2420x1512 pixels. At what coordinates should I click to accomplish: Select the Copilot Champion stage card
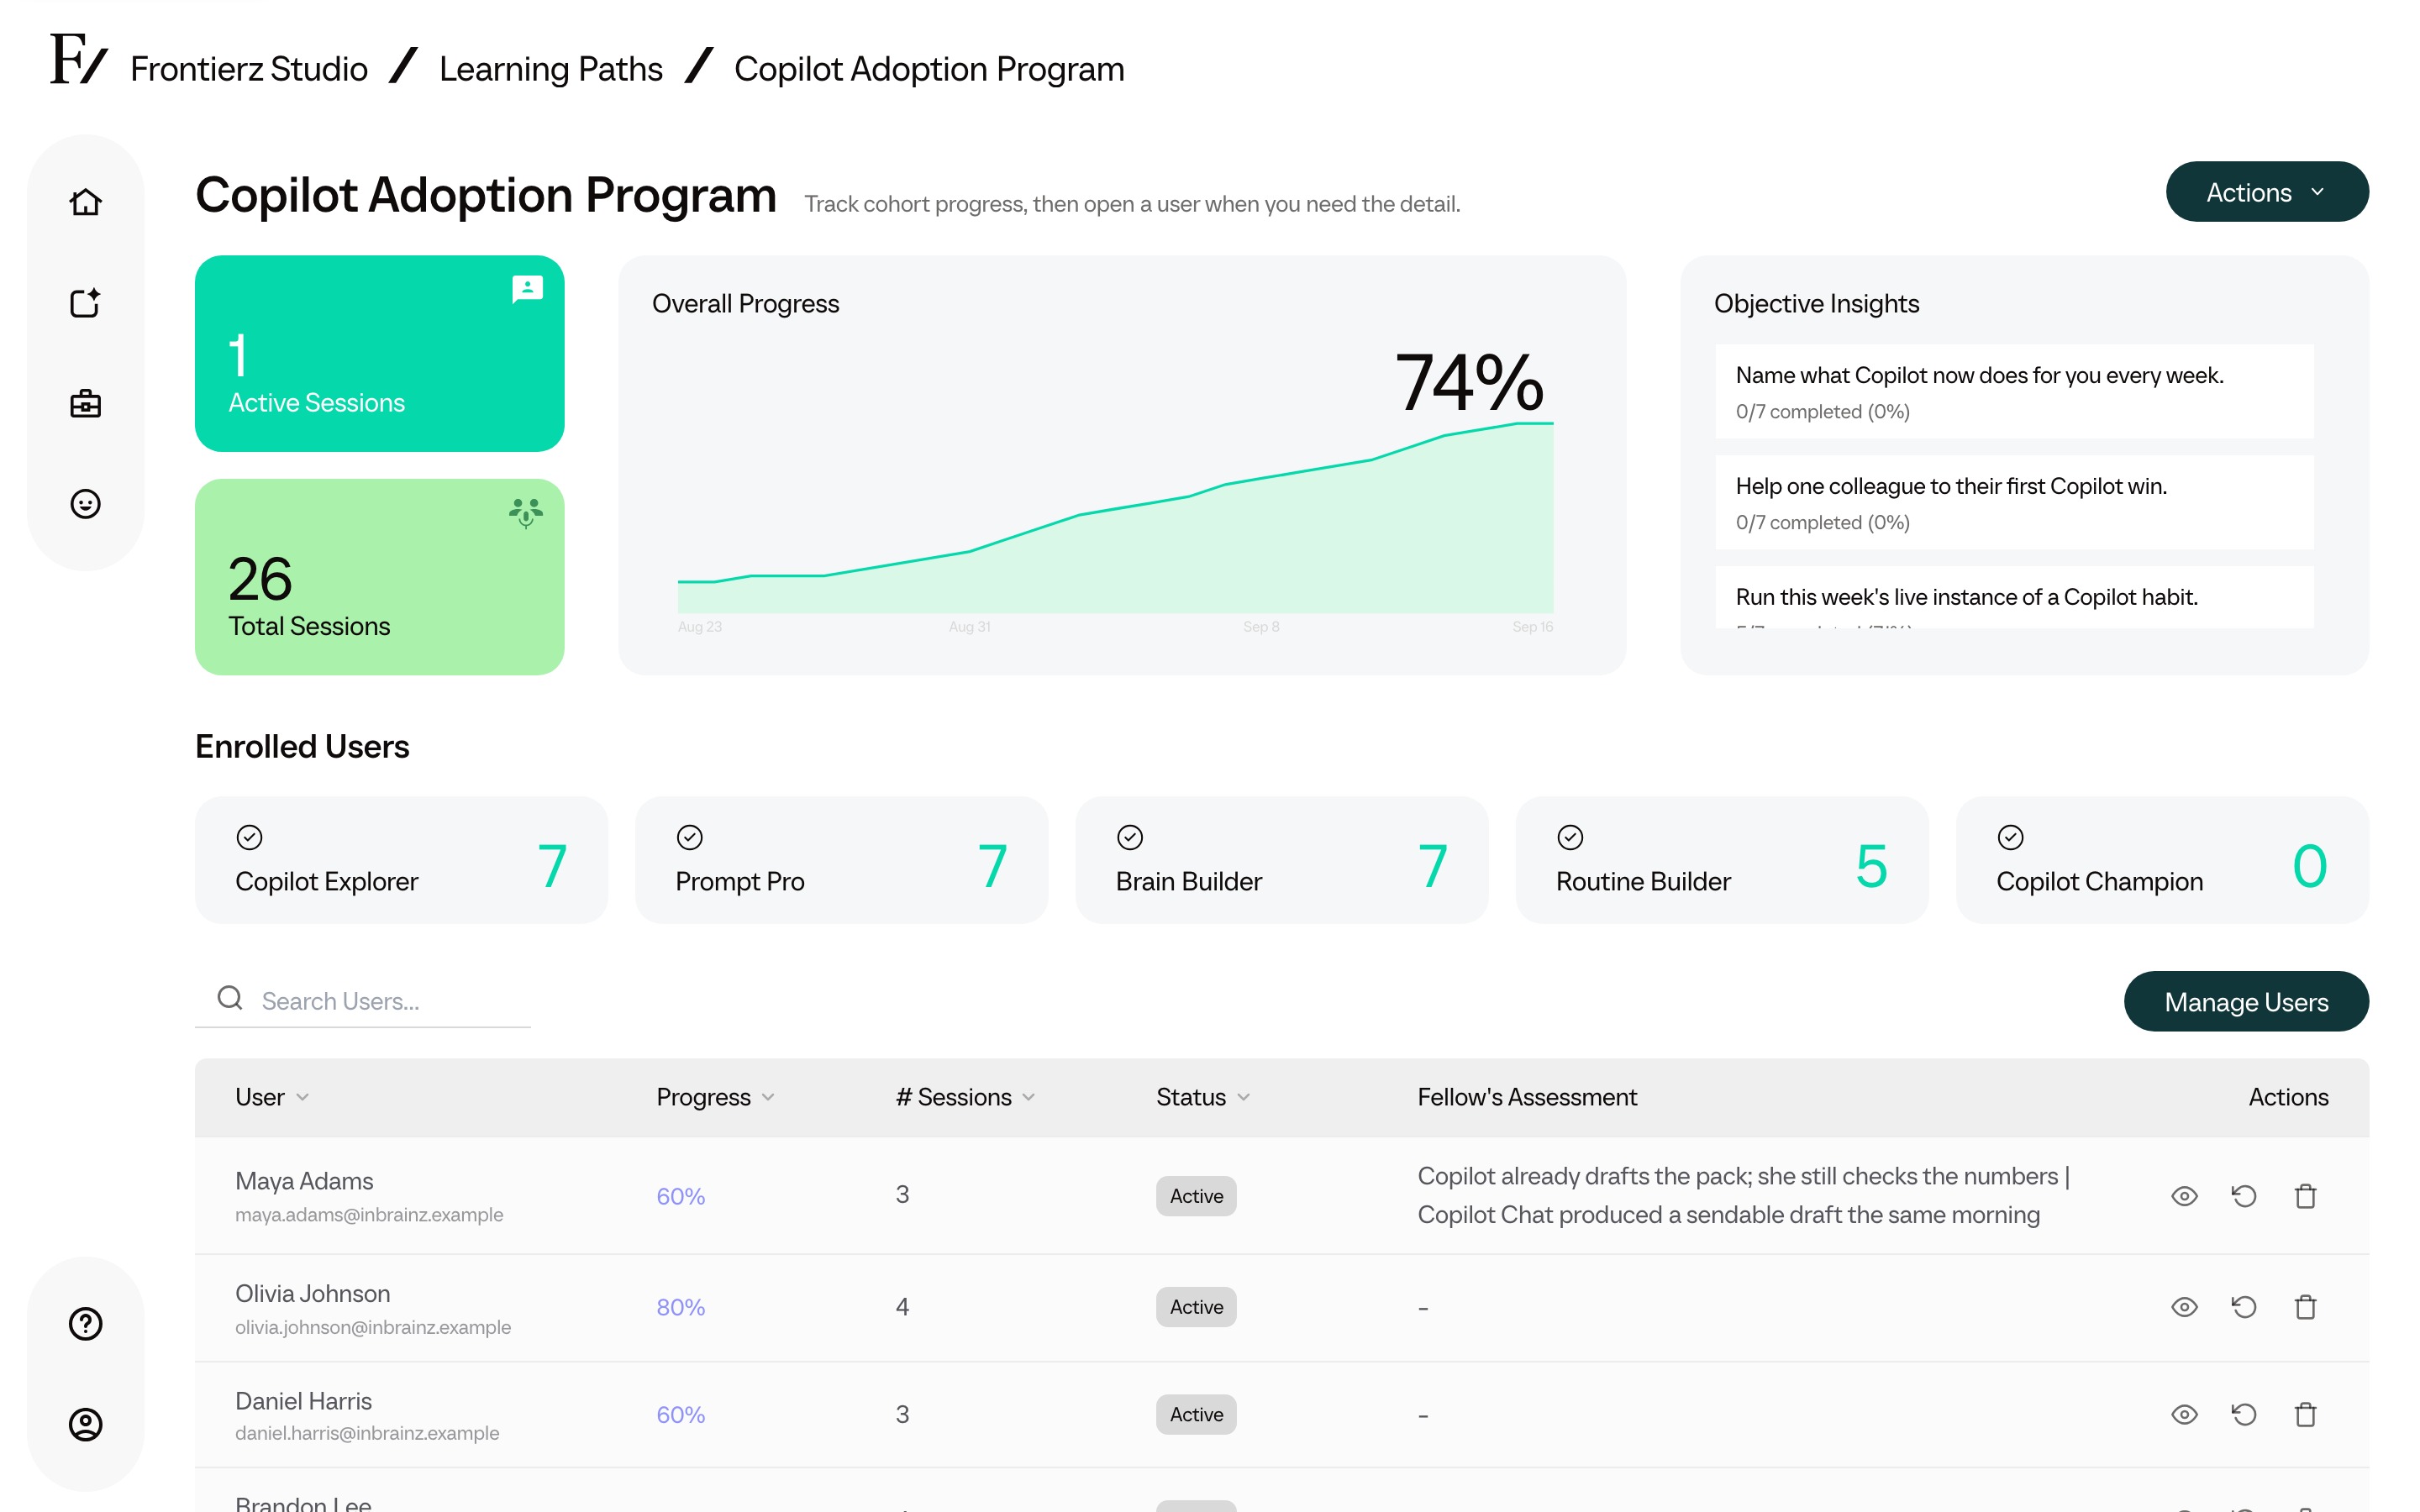tap(2162, 860)
